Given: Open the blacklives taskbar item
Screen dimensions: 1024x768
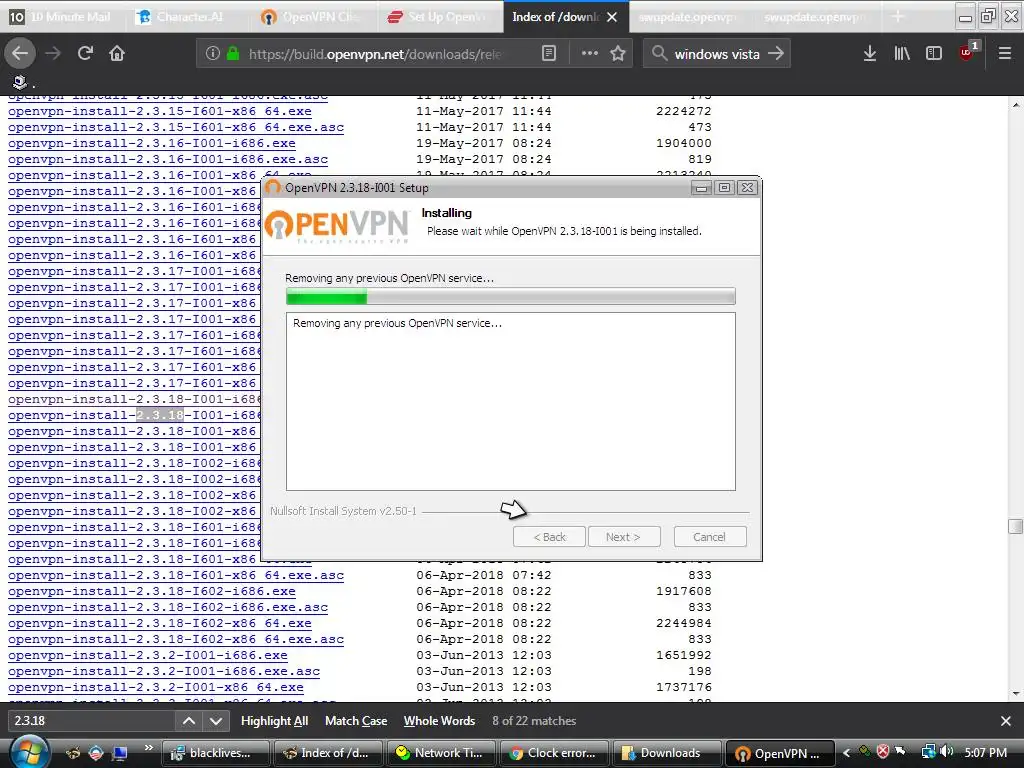Looking at the screenshot, I should point(216,753).
